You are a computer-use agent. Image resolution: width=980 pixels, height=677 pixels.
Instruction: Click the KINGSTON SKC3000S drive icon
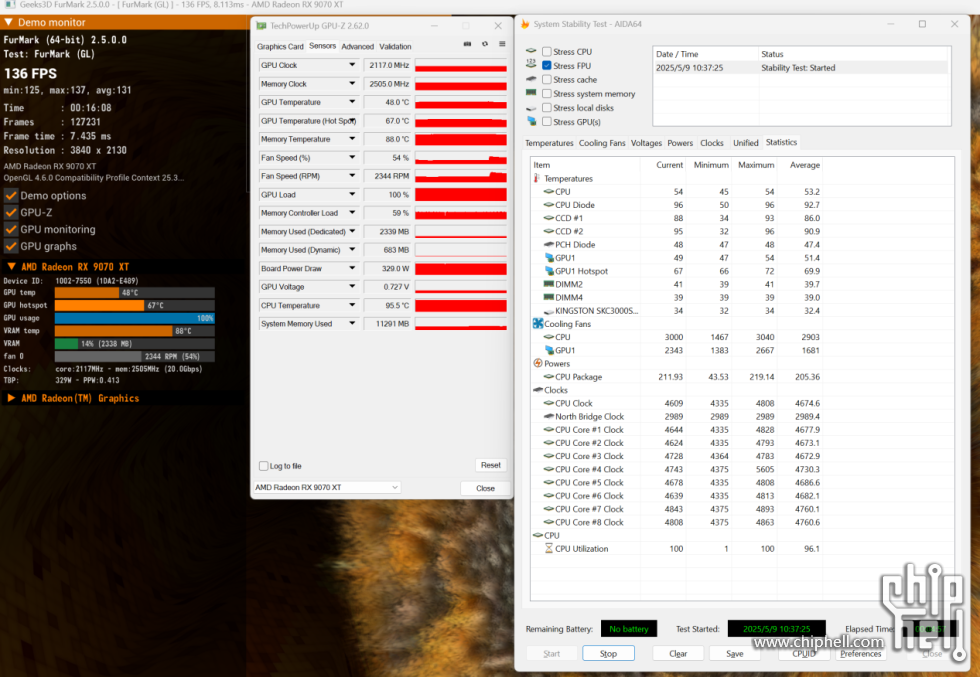[549, 311]
